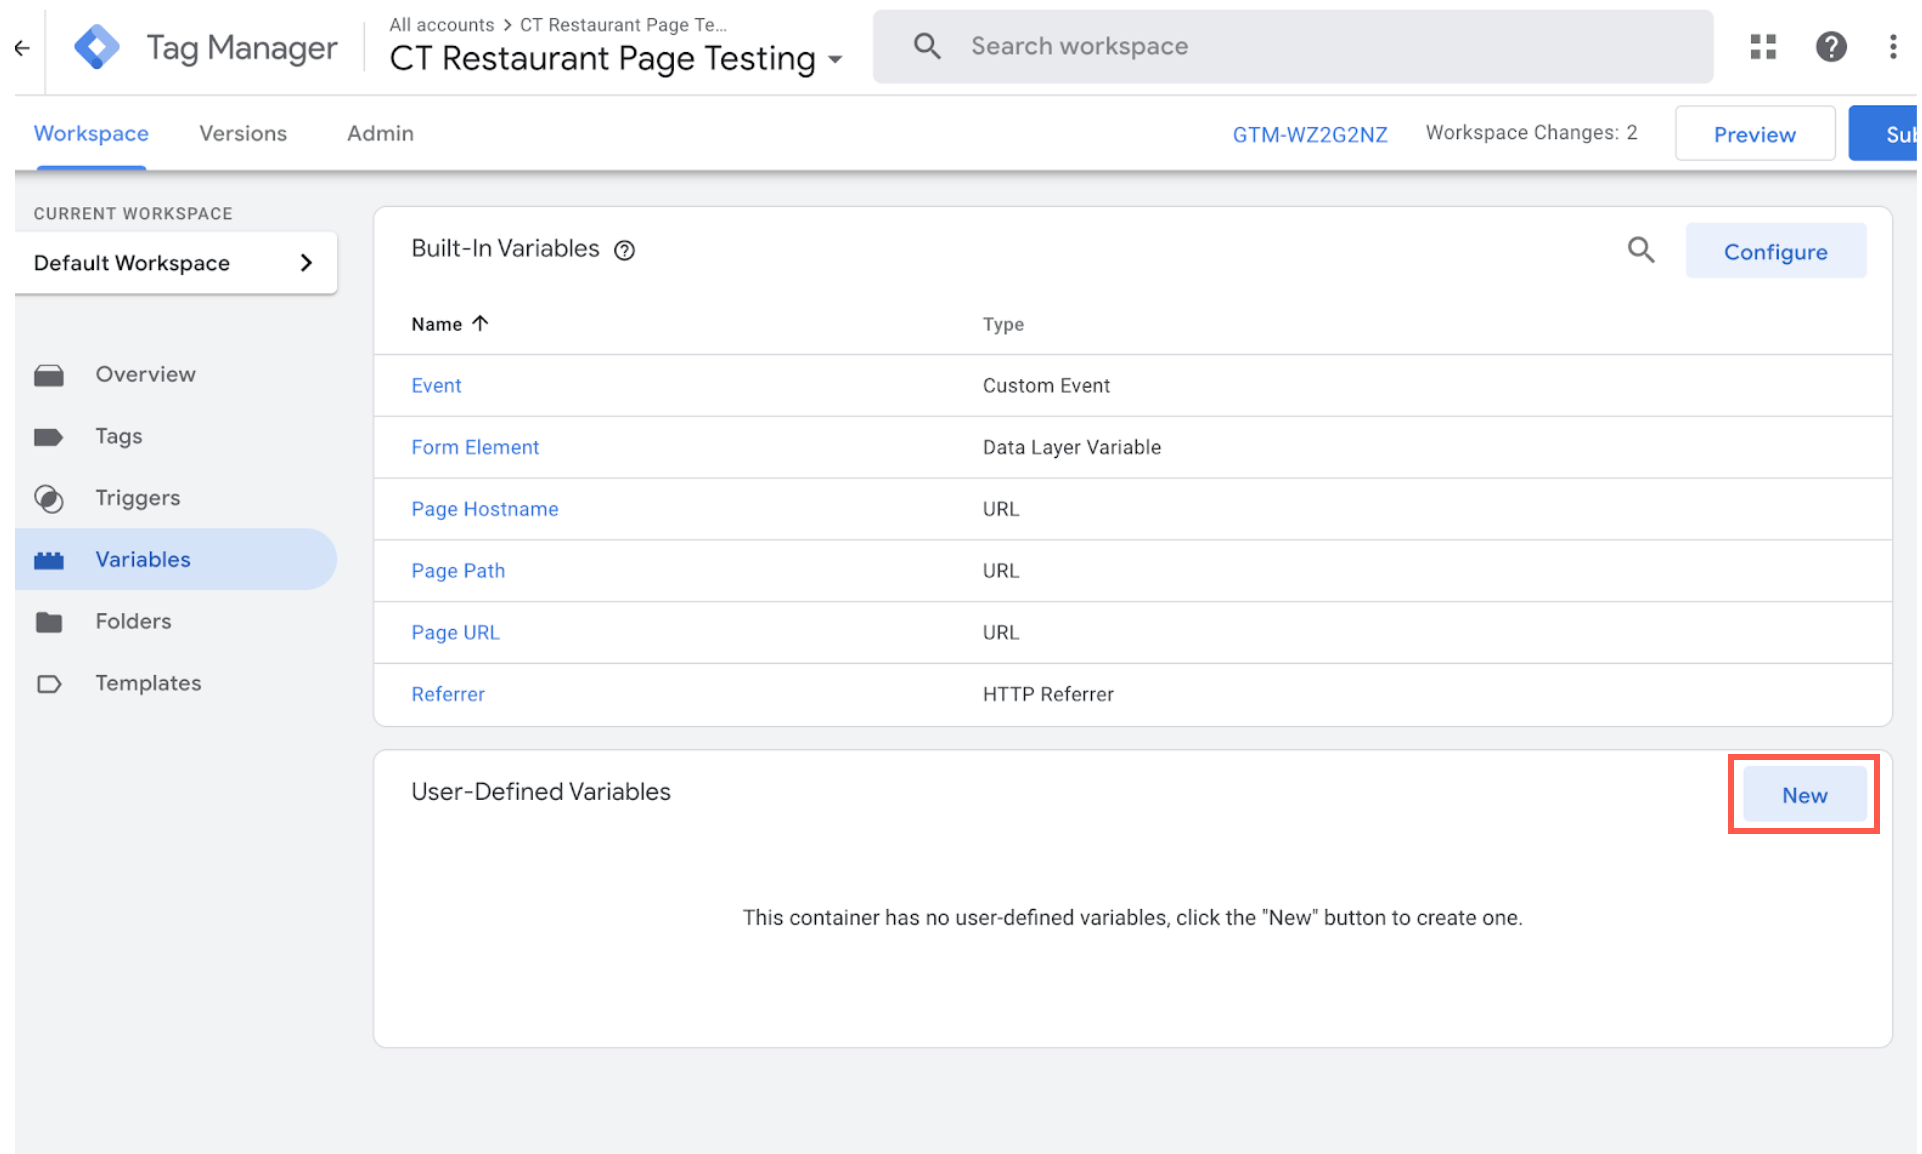Open Overview in the sidebar
This screenshot has height=1154, width=1922.
point(146,374)
